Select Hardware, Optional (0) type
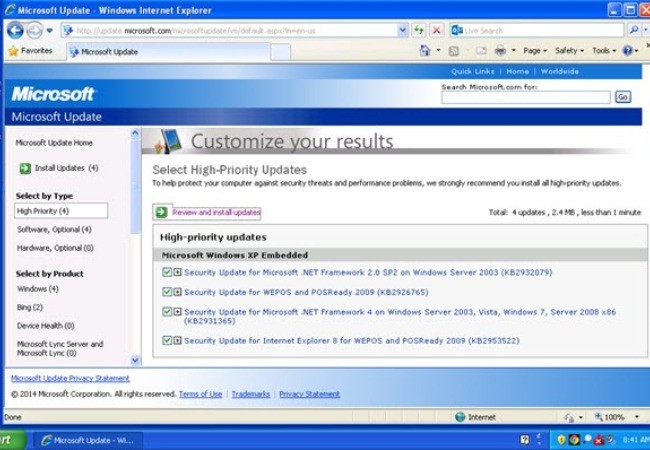This screenshot has width=650, height=450. [x=55, y=248]
